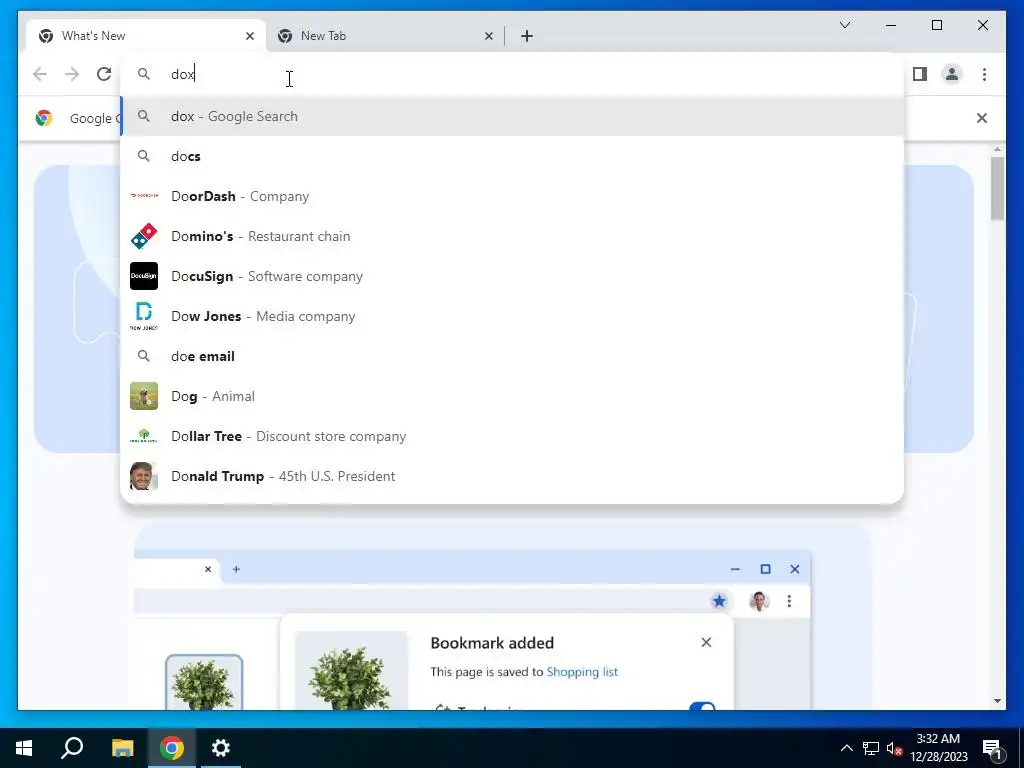
Task: Click the Dog thumbnail image
Action: pos(144,396)
